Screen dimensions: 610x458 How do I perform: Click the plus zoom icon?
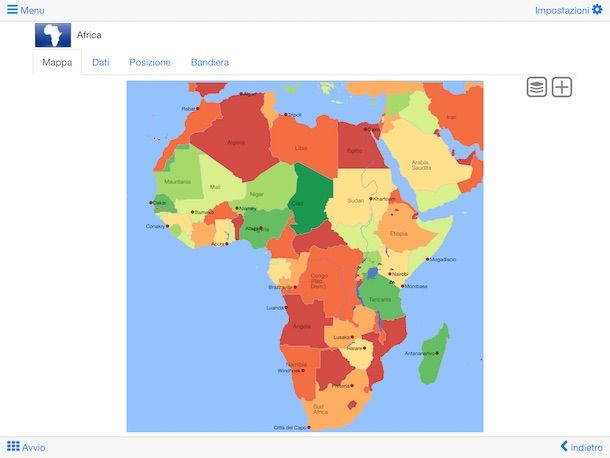point(562,87)
